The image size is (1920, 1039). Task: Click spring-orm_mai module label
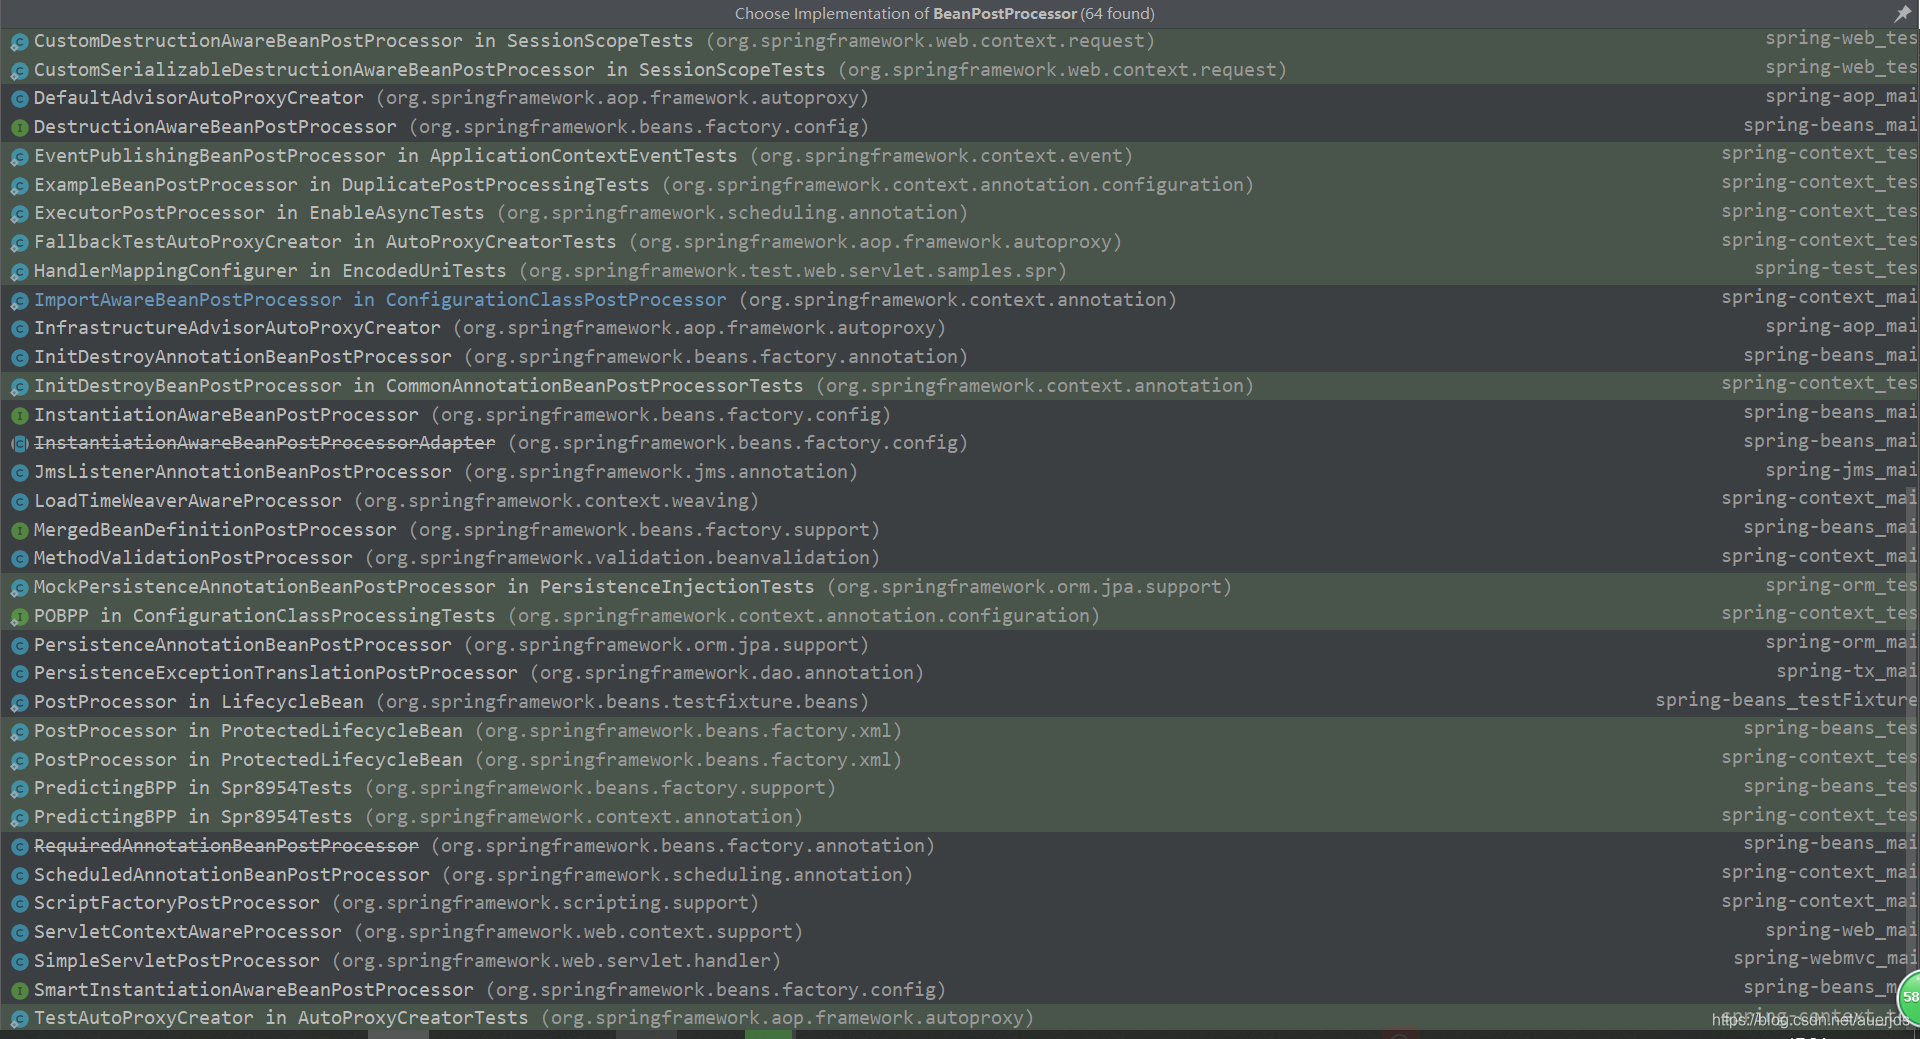[1841, 642]
